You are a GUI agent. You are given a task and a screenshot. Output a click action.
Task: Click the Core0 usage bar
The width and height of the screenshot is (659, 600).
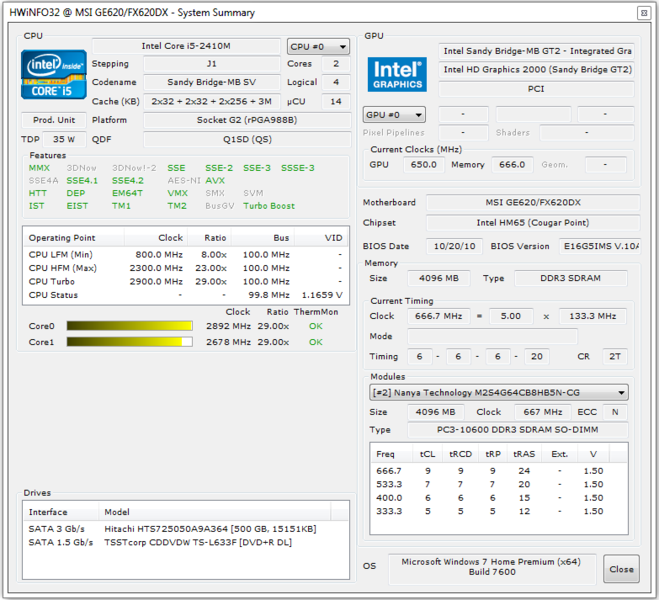pos(129,326)
